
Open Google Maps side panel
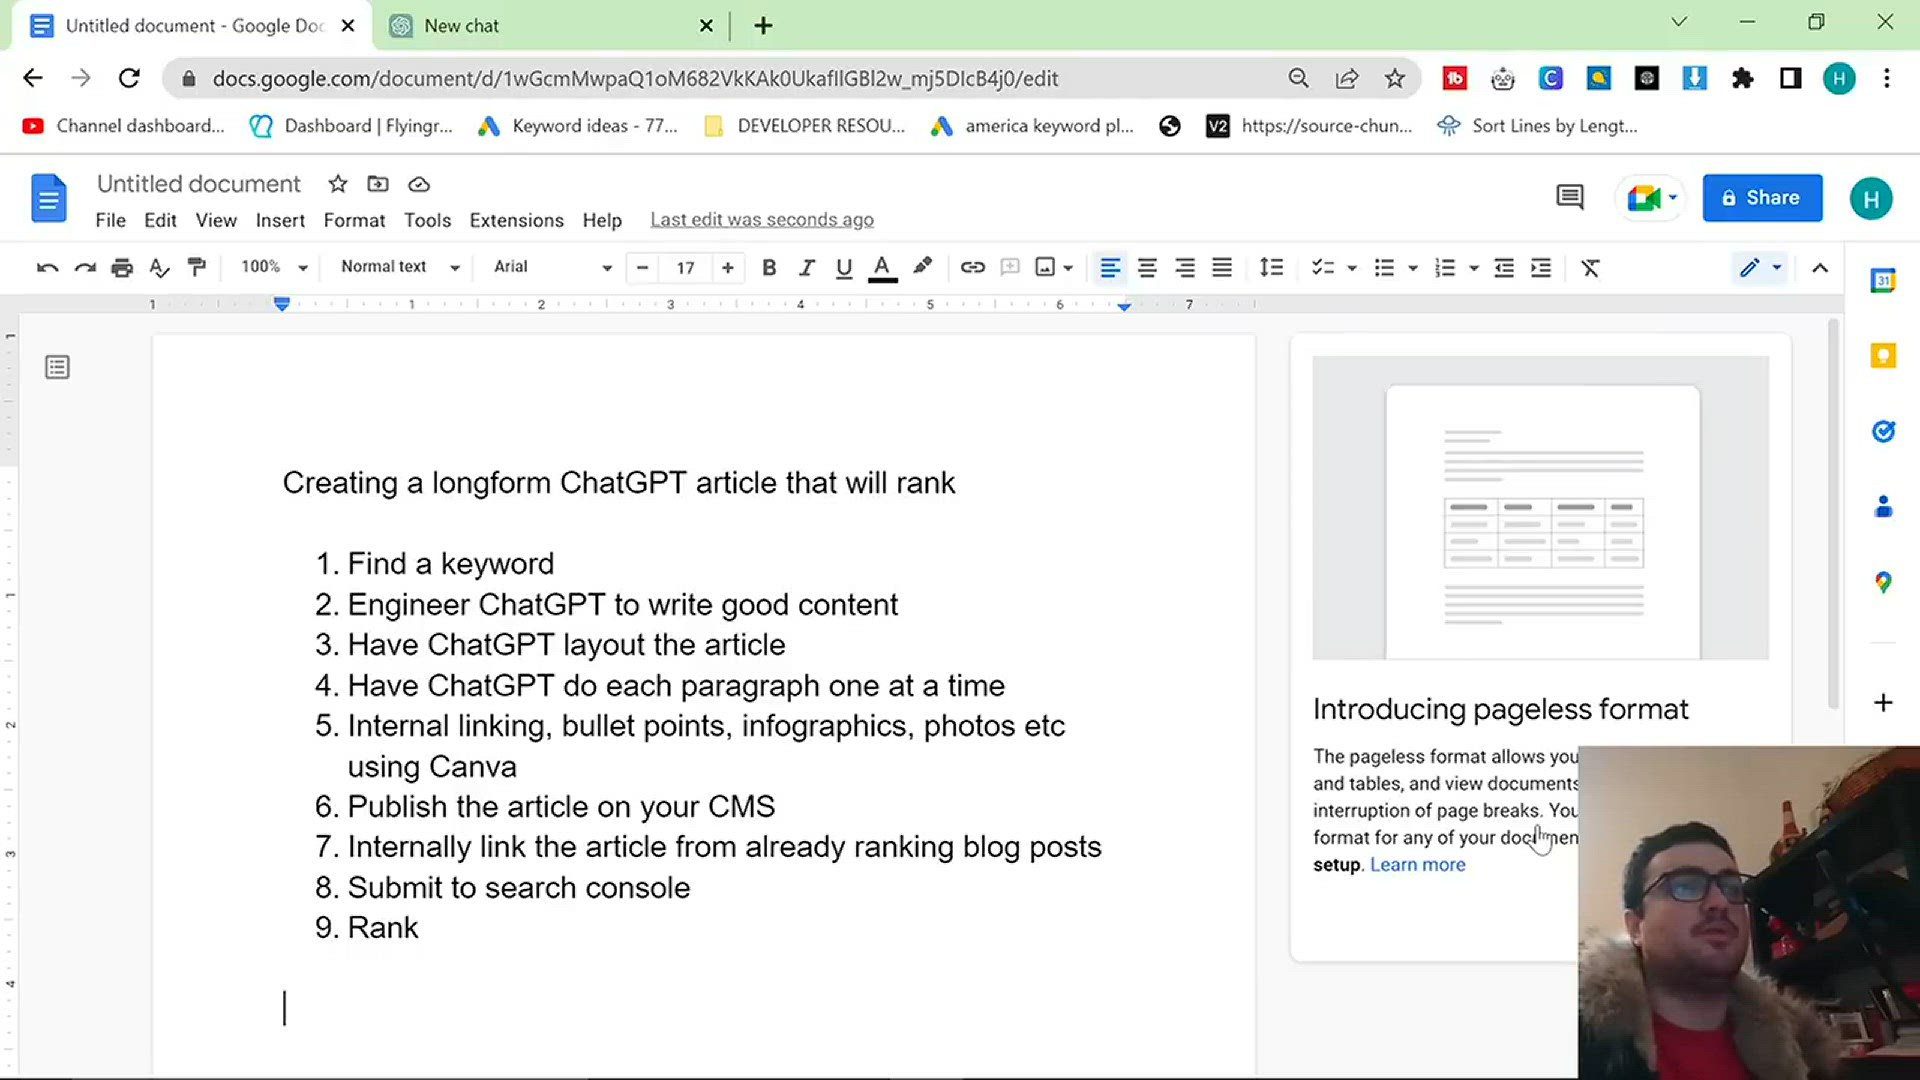pos(1883,582)
